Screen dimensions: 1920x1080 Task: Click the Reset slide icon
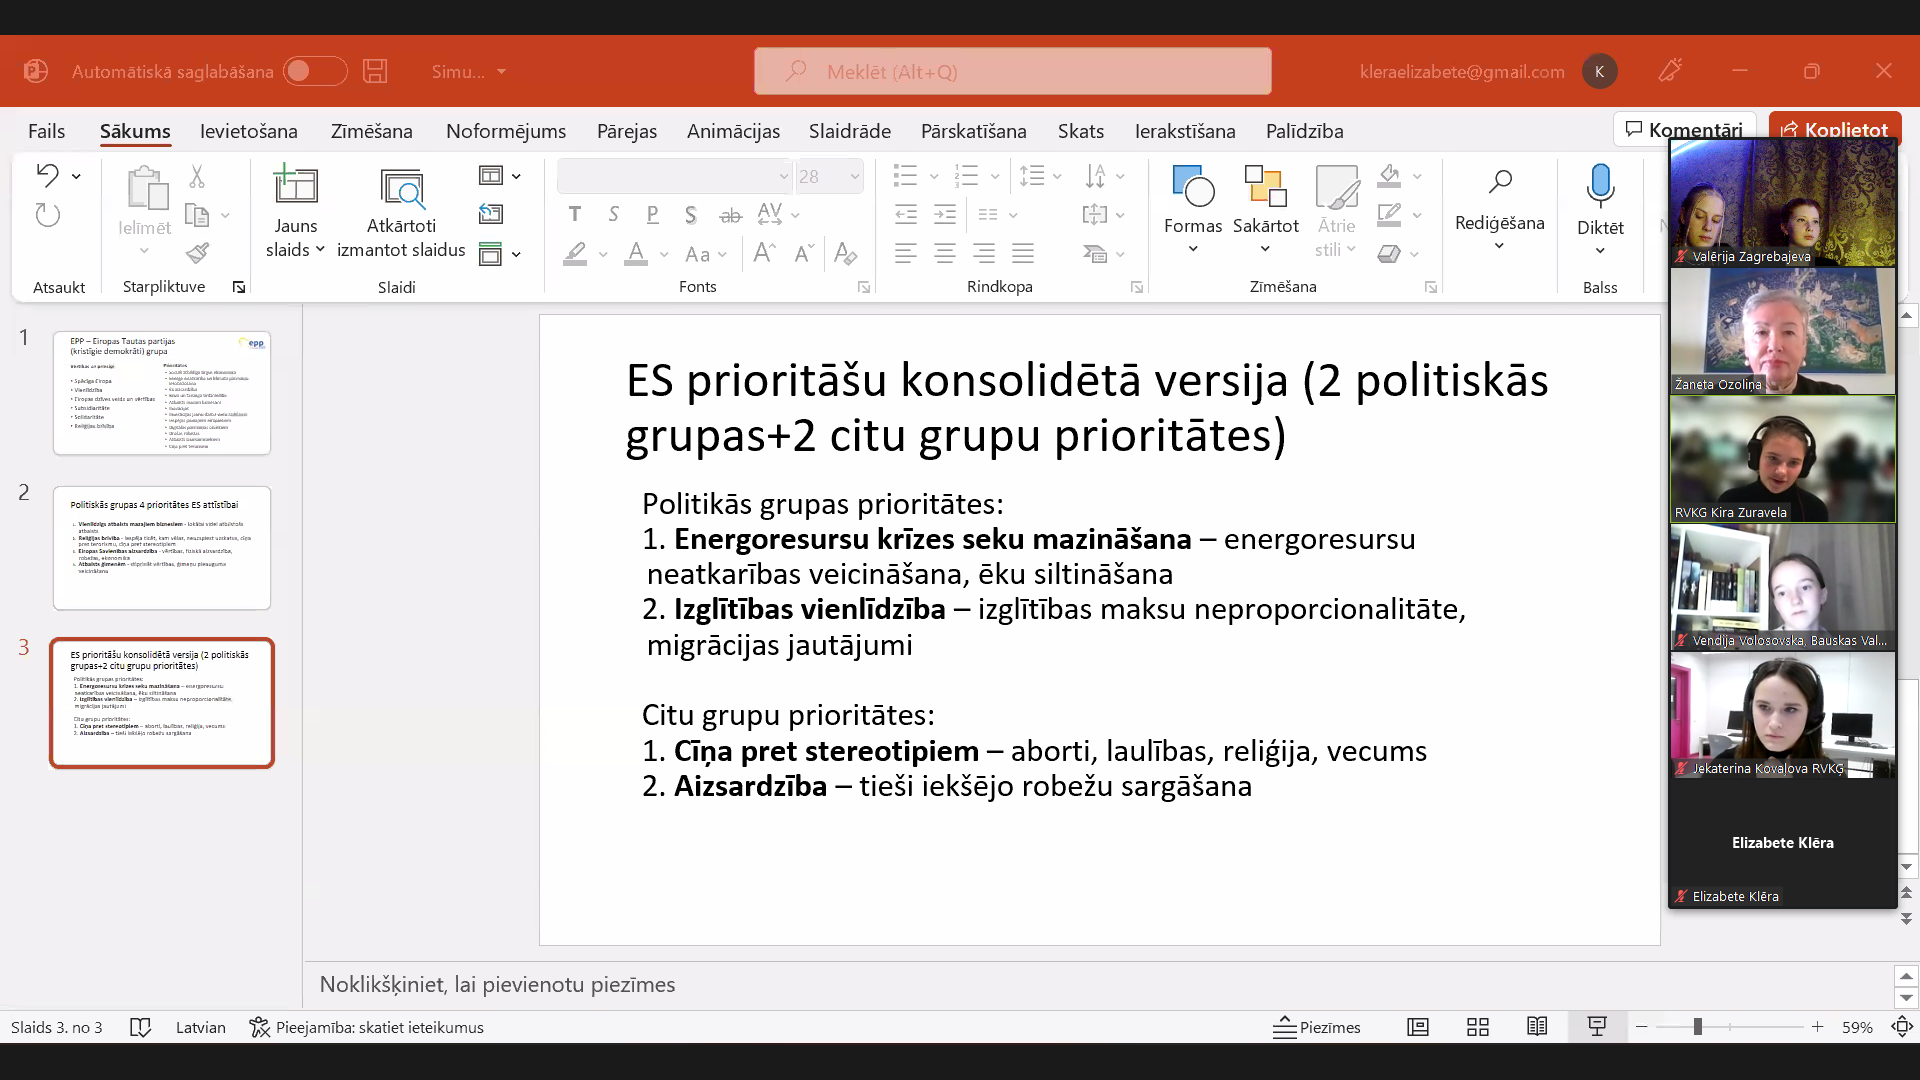[491, 214]
